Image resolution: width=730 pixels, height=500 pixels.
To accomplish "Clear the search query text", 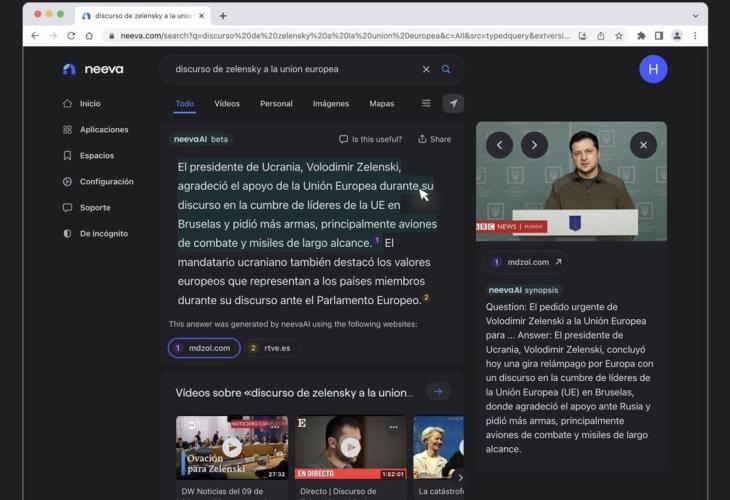I will [x=426, y=70].
